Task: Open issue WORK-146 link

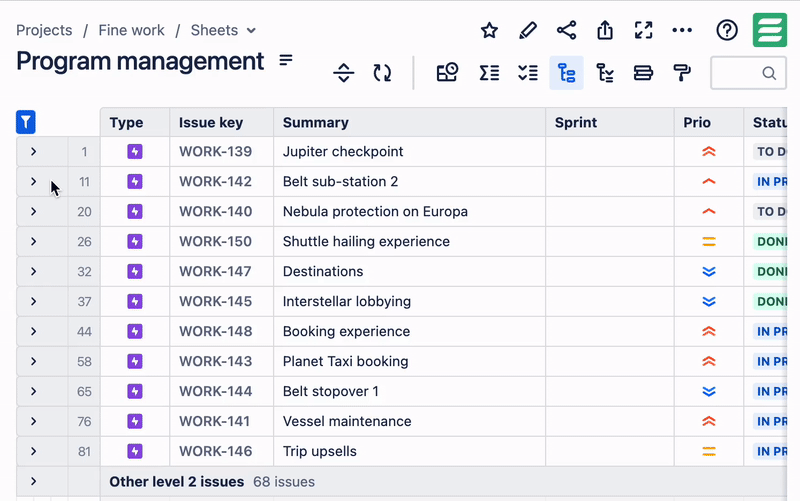Action: (x=215, y=451)
